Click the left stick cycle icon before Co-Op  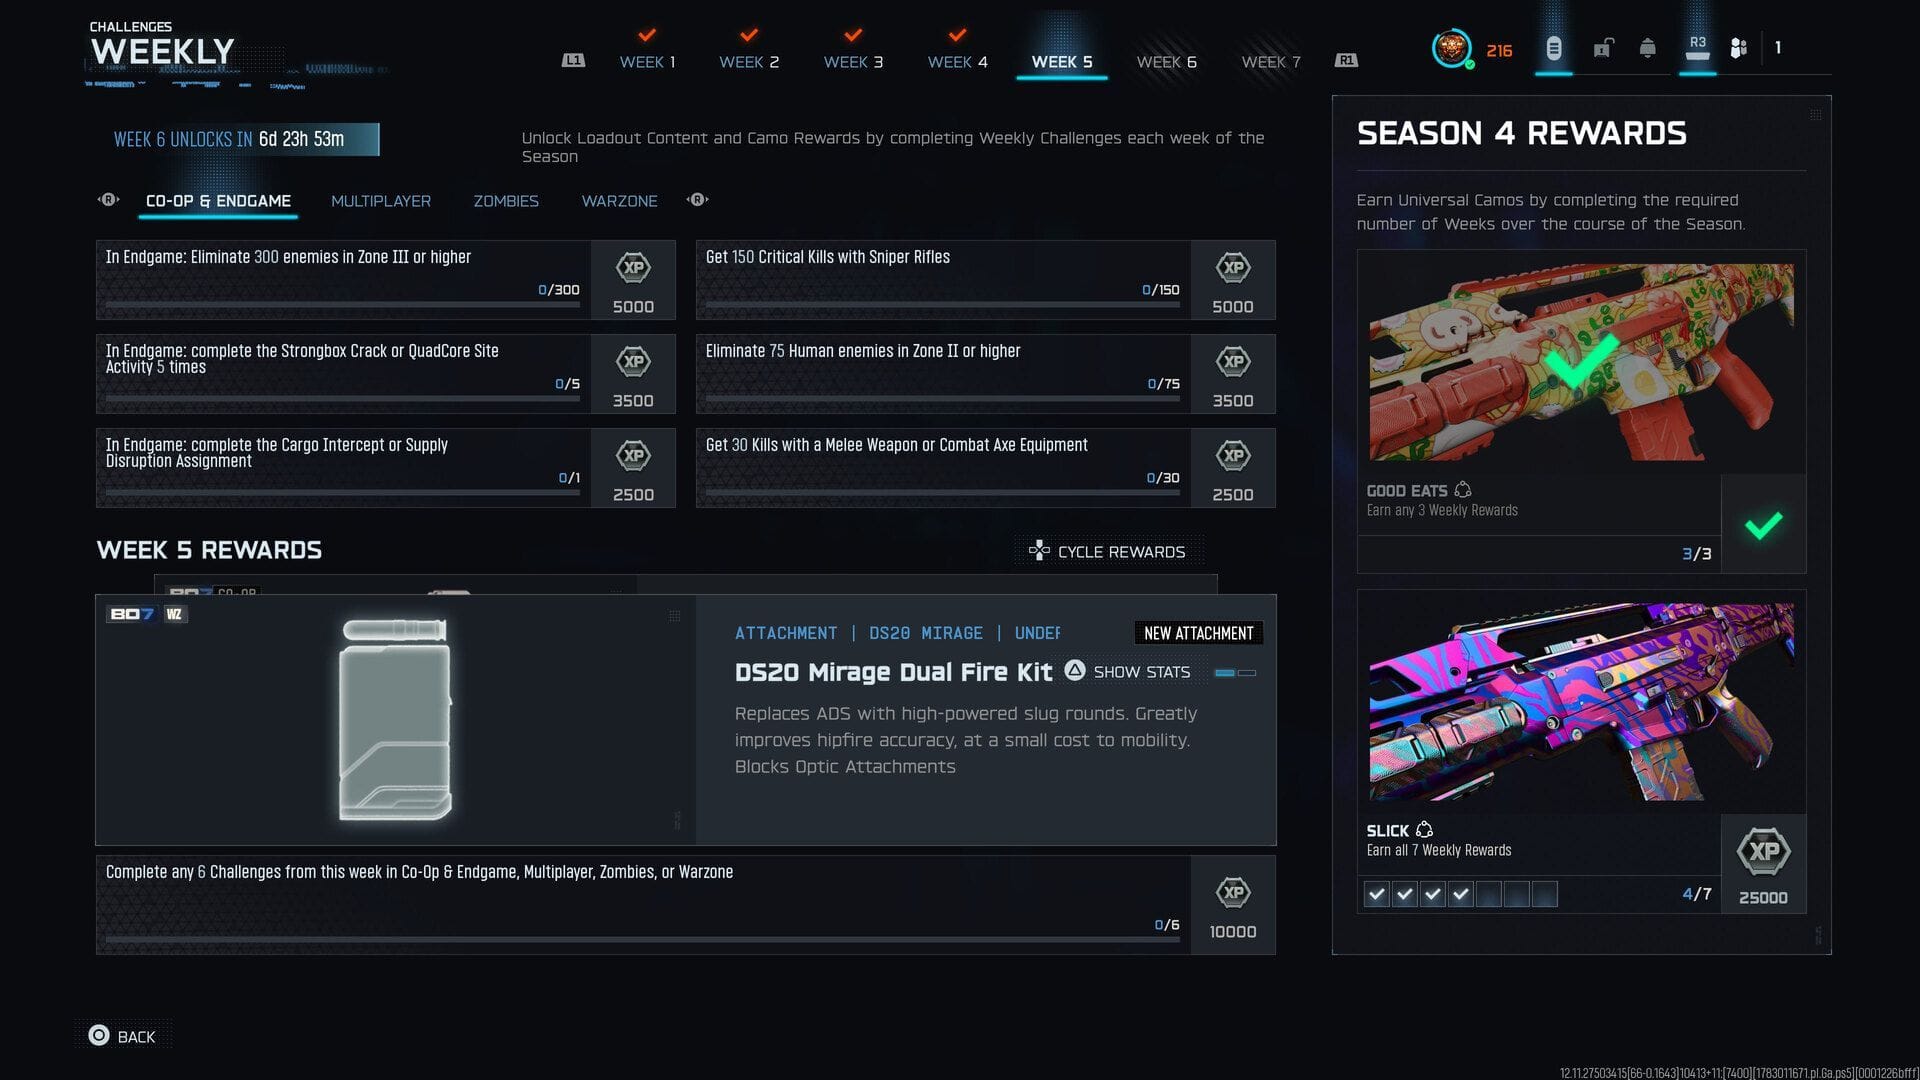click(x=108, y=200)
